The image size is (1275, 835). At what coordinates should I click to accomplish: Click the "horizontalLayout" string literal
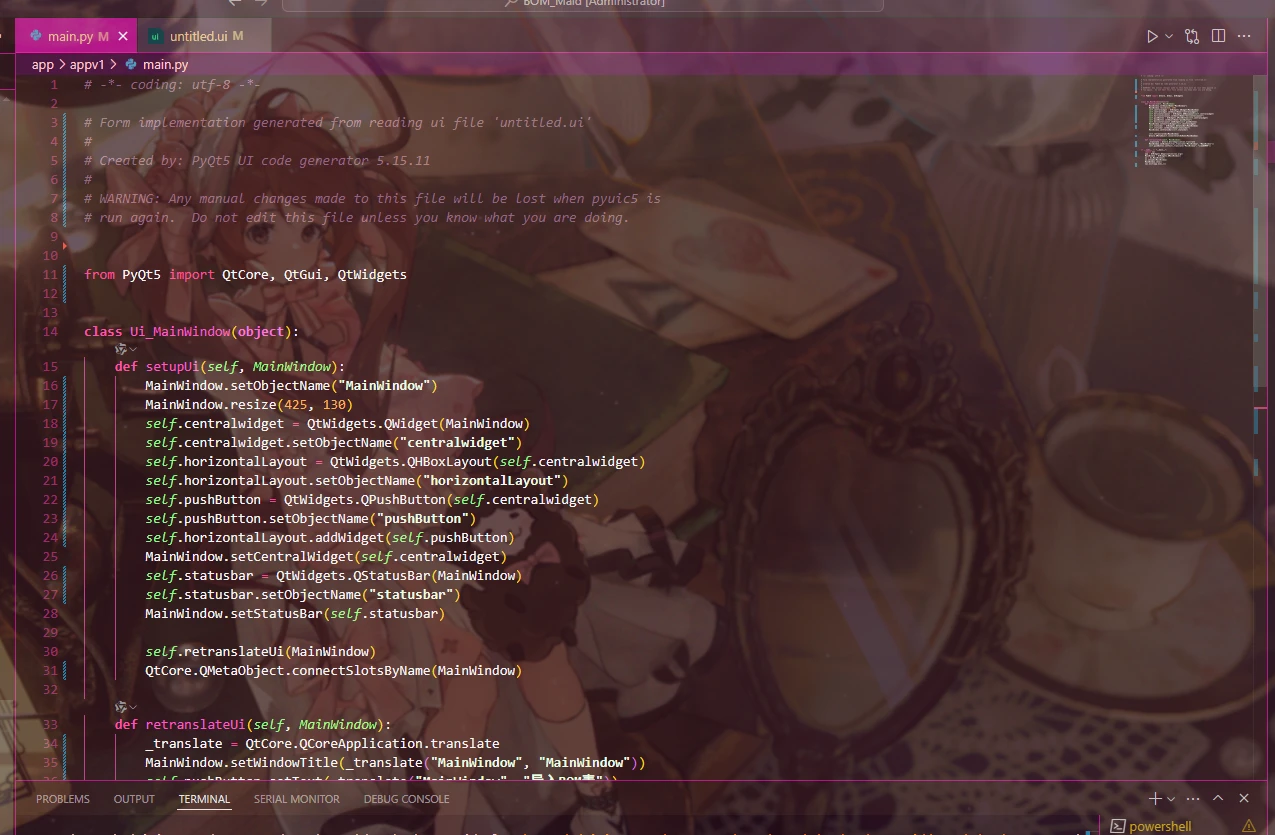click(x=491, y=481)
